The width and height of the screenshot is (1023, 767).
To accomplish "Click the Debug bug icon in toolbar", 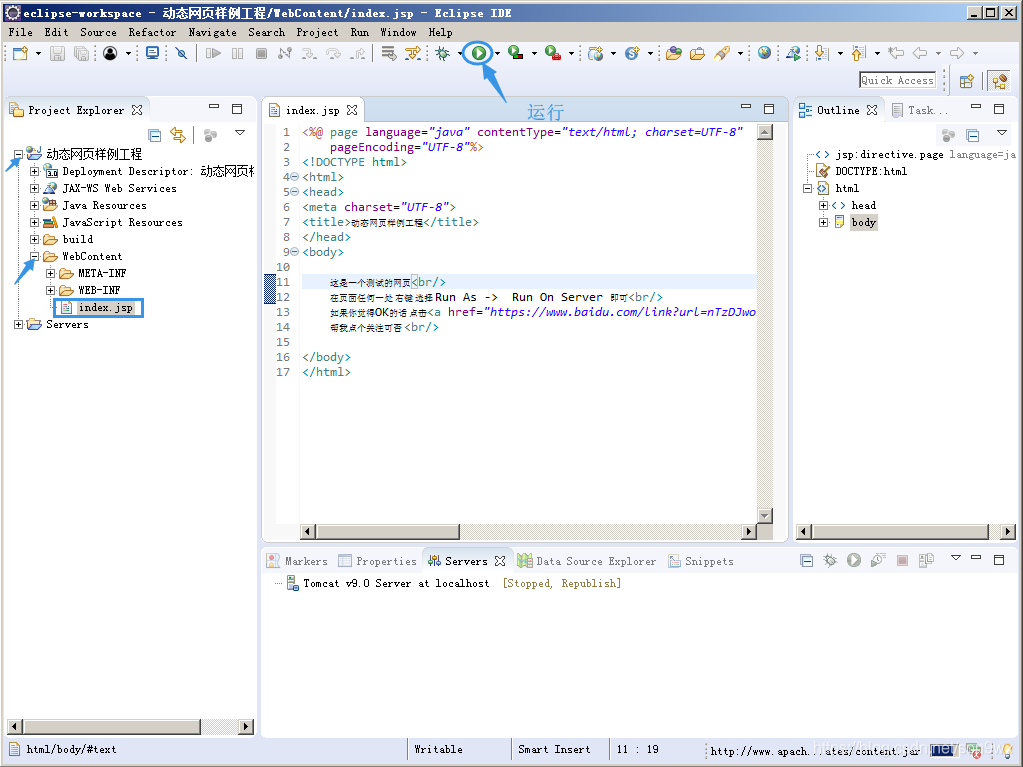I will pos(442,53).
